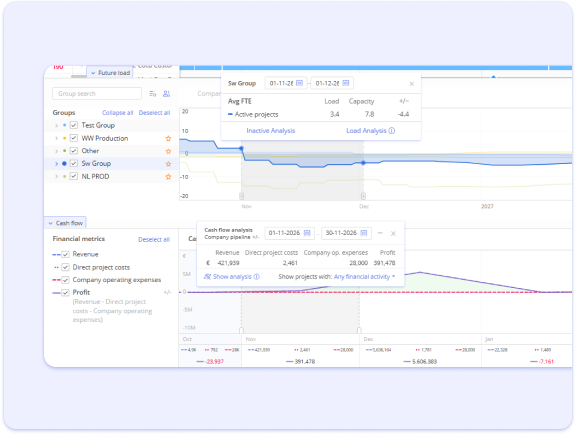Uncheck Company operating expenses checkbox
Screen dimensions: 576x435
click(65, 280)
